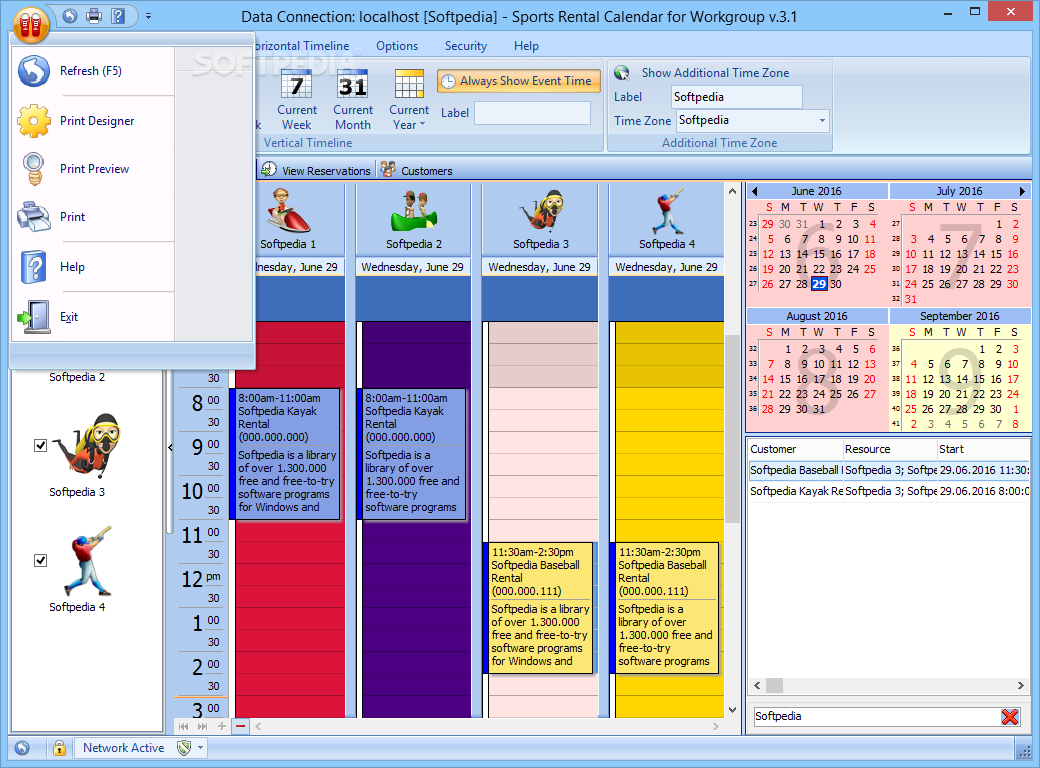This screenshot has width=1040, height=768.
Task: Toggle Always Show Event Time
Action: pos(518,81)
